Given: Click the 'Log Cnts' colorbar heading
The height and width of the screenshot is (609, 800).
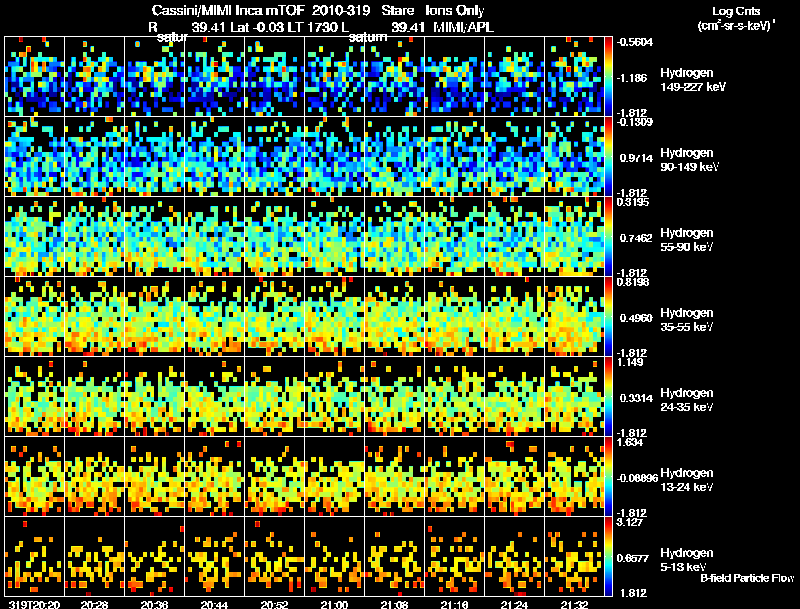Looking at the screenshot, I should (736, 11).
